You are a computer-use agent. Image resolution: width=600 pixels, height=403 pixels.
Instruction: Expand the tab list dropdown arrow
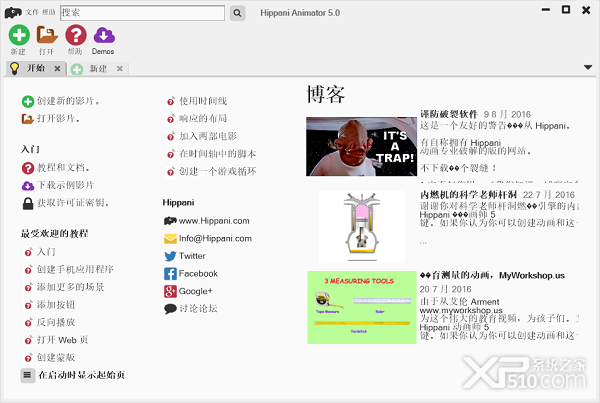(x=588, y=67)
